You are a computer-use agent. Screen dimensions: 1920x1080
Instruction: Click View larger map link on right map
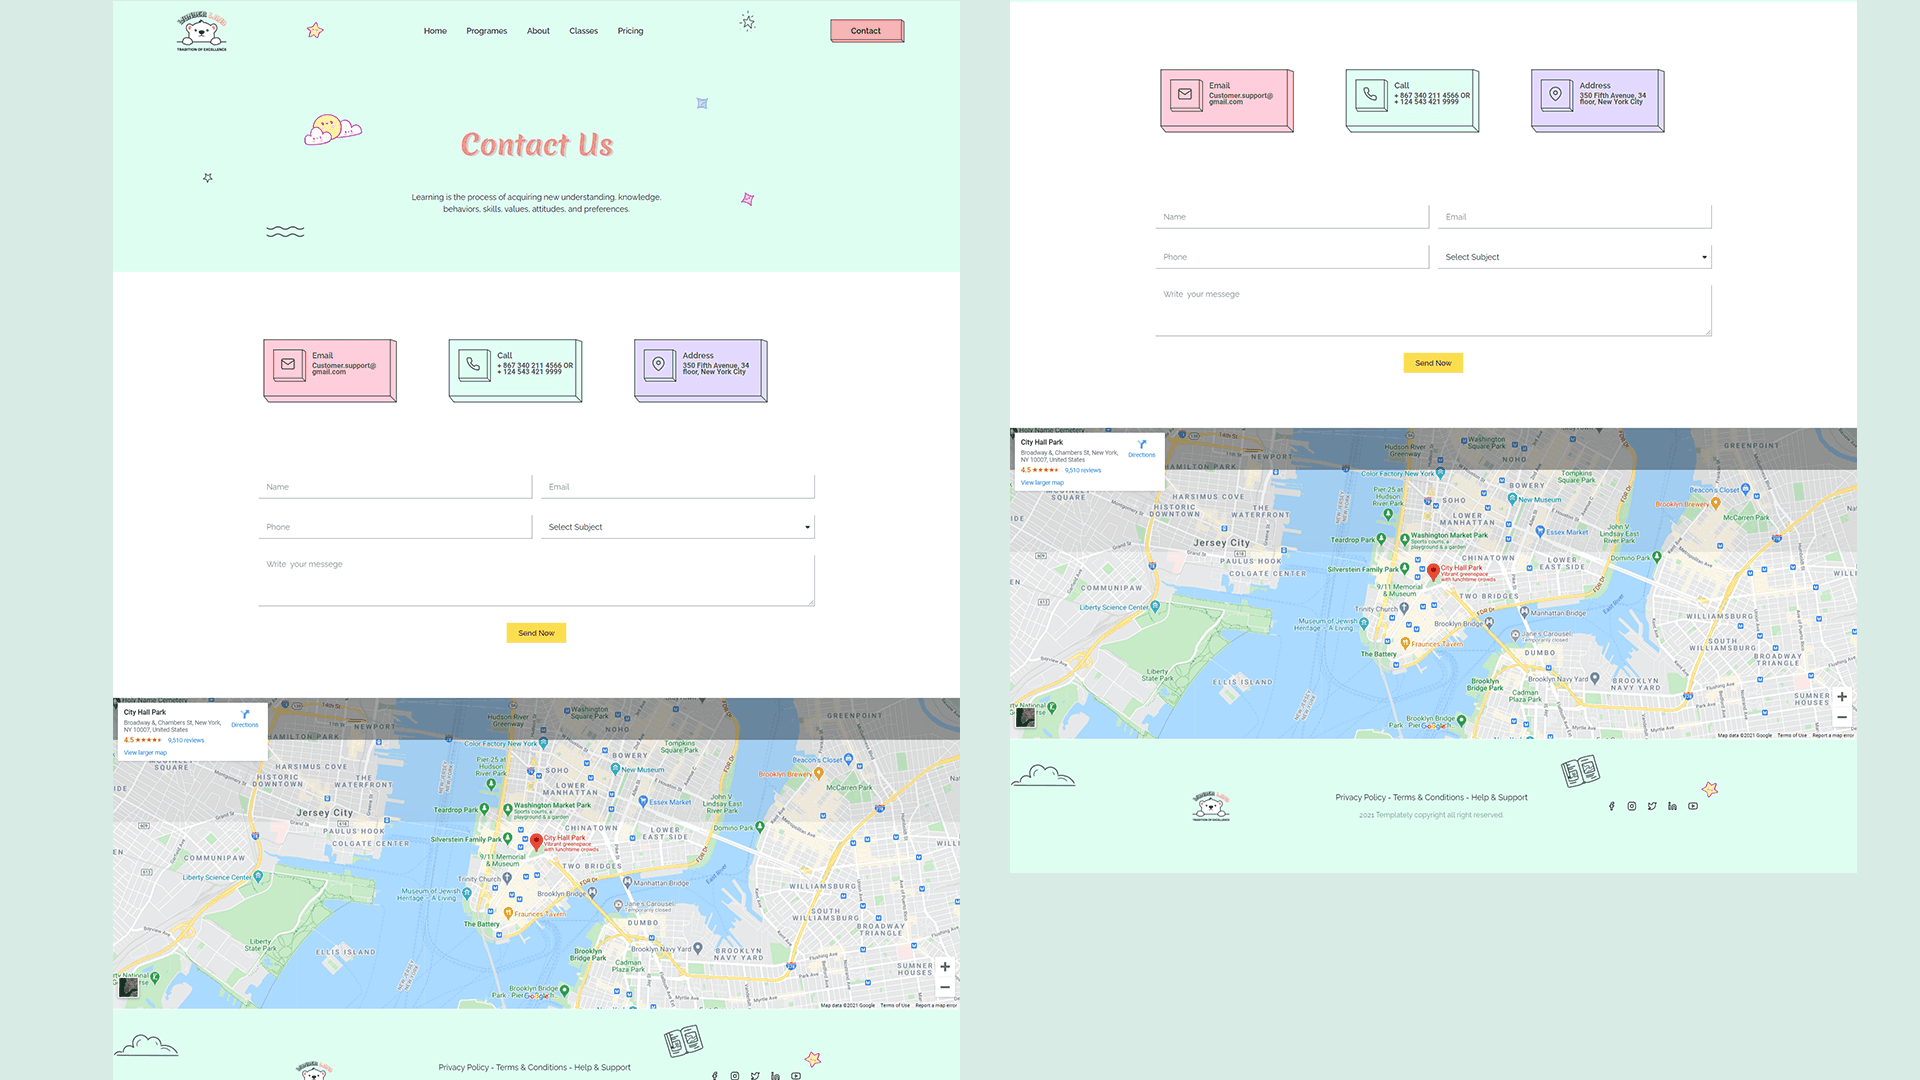[1042, 483]
